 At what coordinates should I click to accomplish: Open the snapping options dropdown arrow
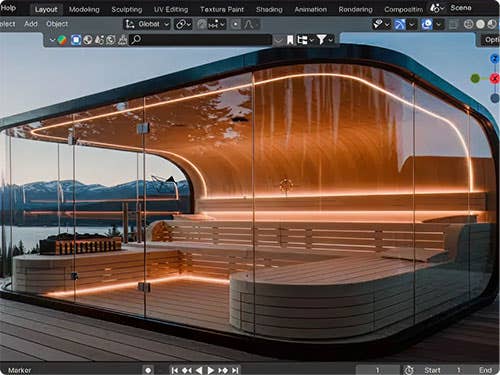[x=222, y=24]
